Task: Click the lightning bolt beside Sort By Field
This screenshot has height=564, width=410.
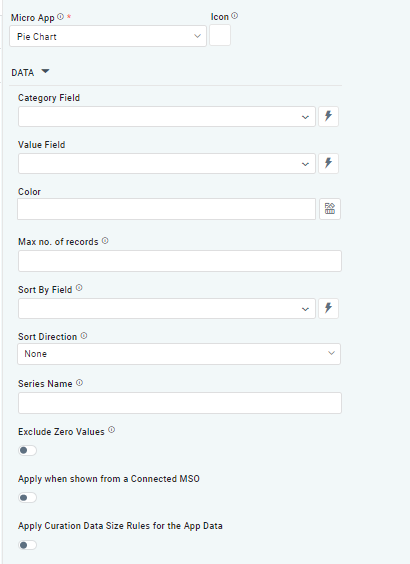Action: [x=328, y=308]
